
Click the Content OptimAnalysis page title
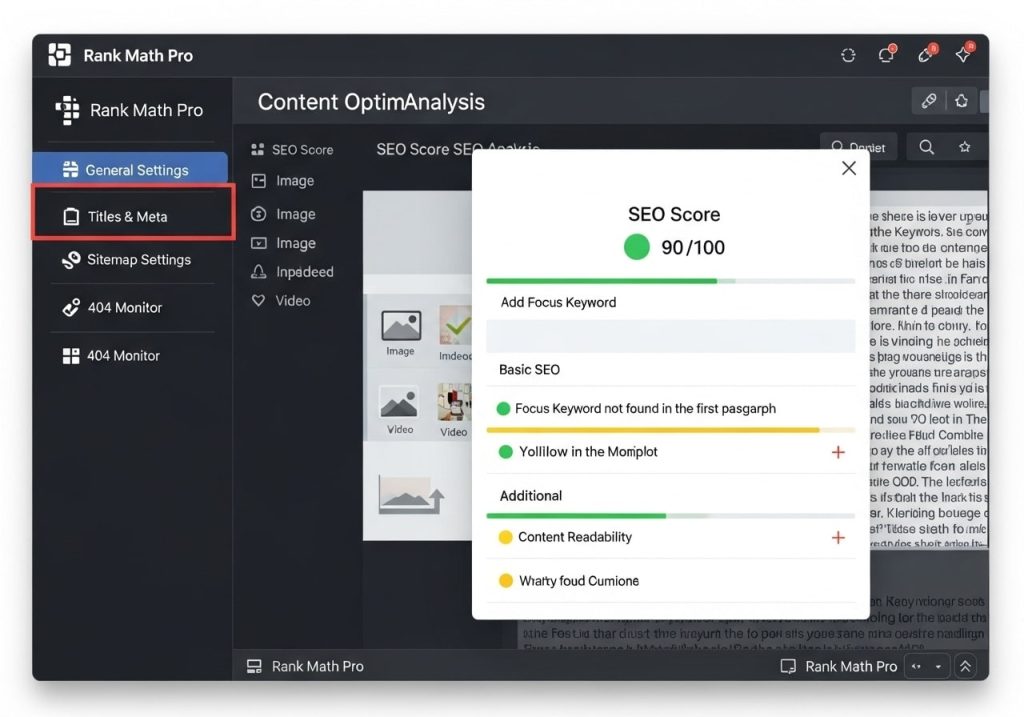click(371, 102)
